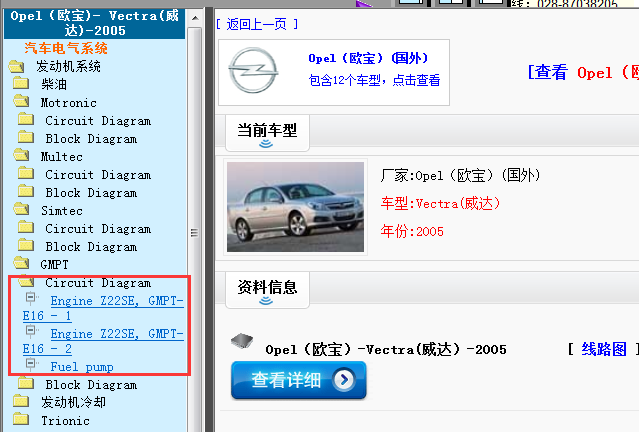Collapse the Simtec folder icon

coord(21,209)
